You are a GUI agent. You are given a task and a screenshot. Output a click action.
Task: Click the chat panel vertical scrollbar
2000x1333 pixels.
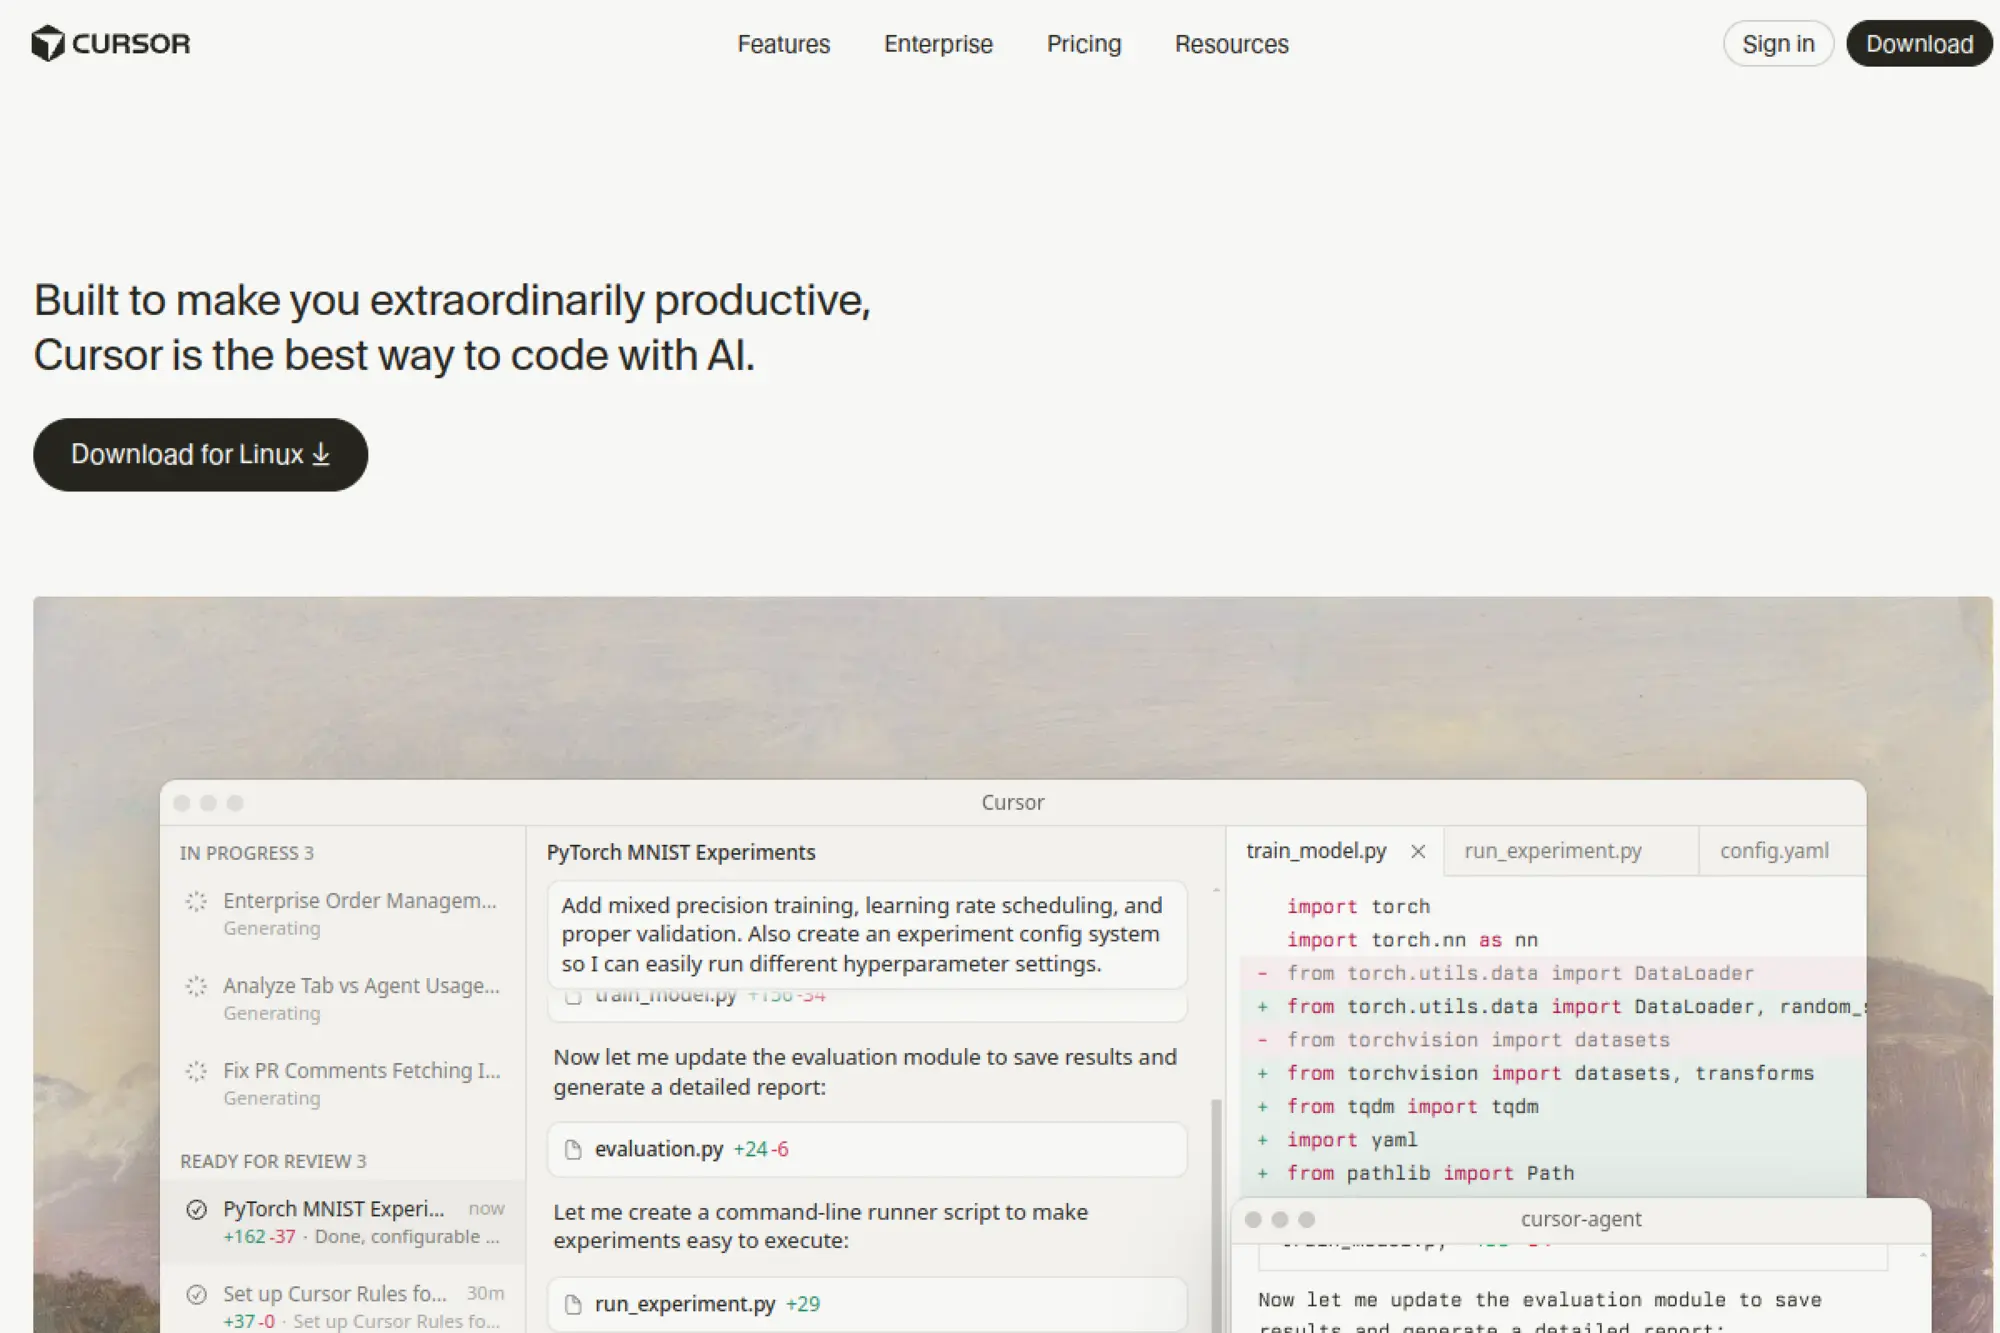click(x=1216, y=1200)
